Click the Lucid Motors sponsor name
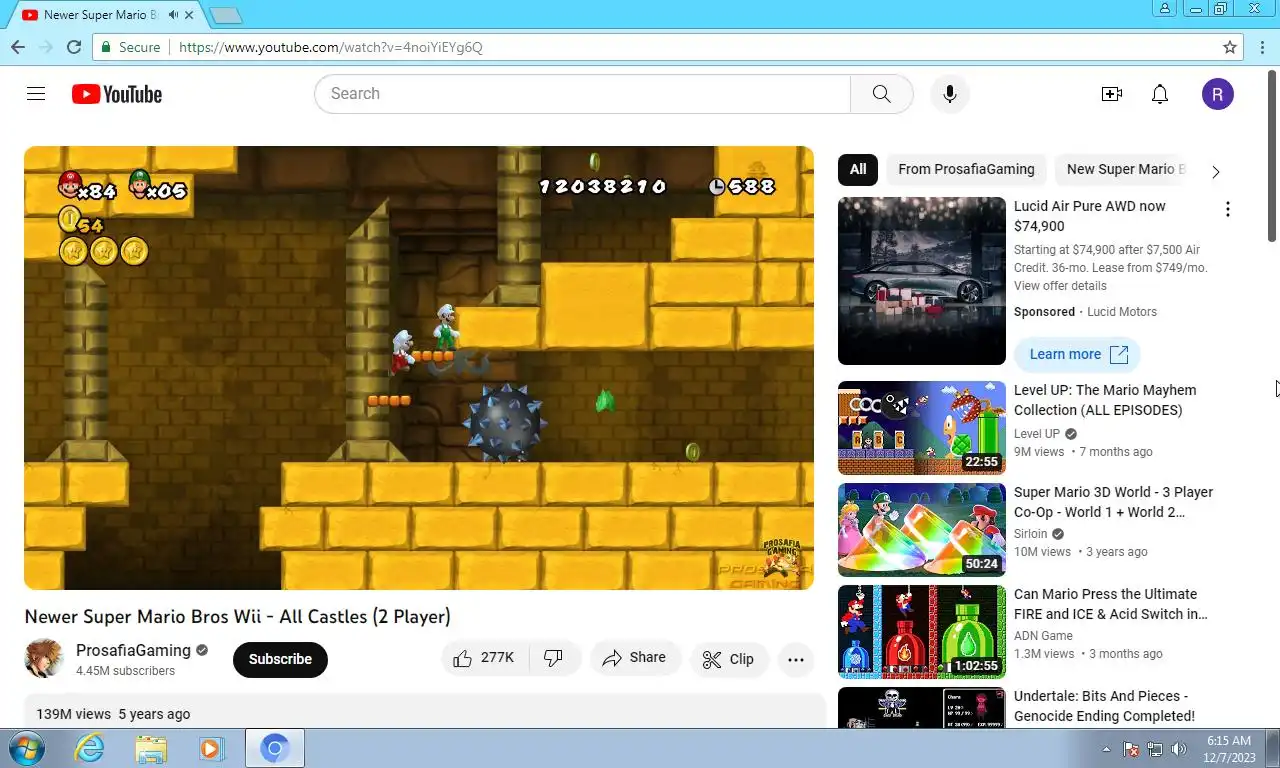 pos(1122,312)
